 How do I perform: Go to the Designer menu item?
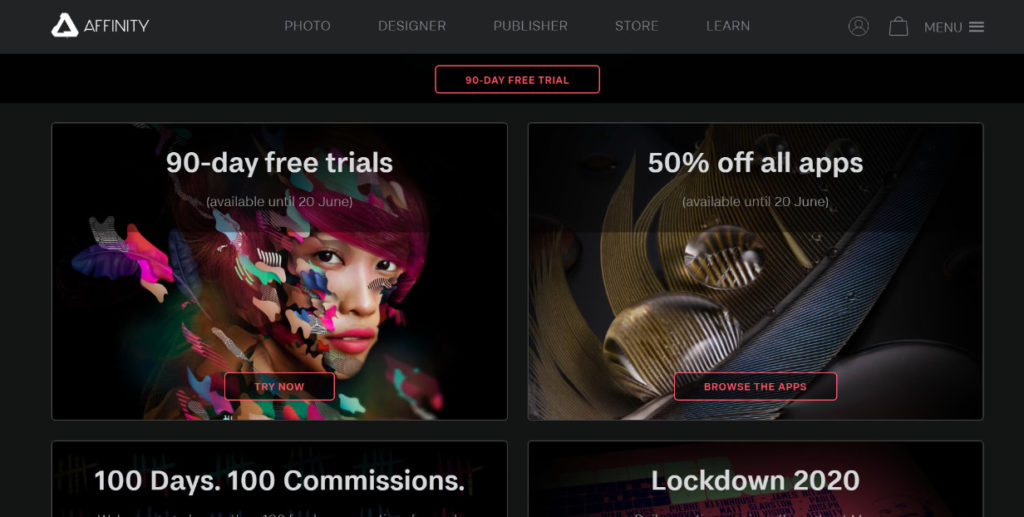click(412, 26)
